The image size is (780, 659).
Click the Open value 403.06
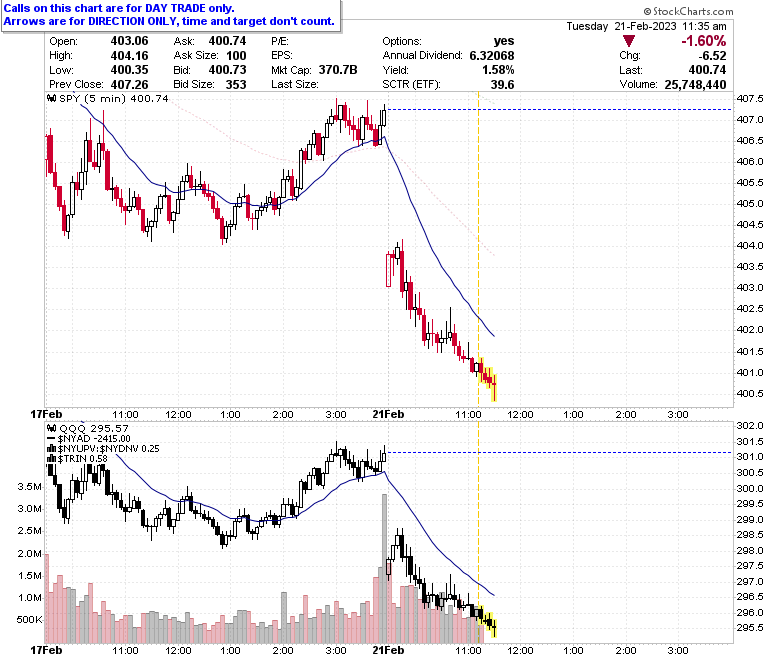129,41
